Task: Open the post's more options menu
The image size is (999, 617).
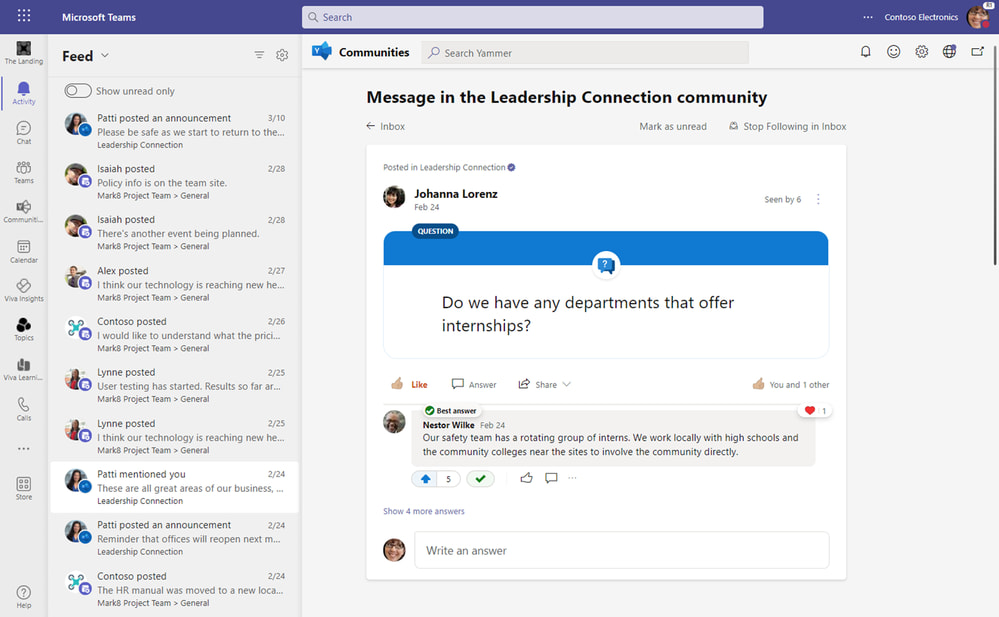Action: (x=818, y=199)
